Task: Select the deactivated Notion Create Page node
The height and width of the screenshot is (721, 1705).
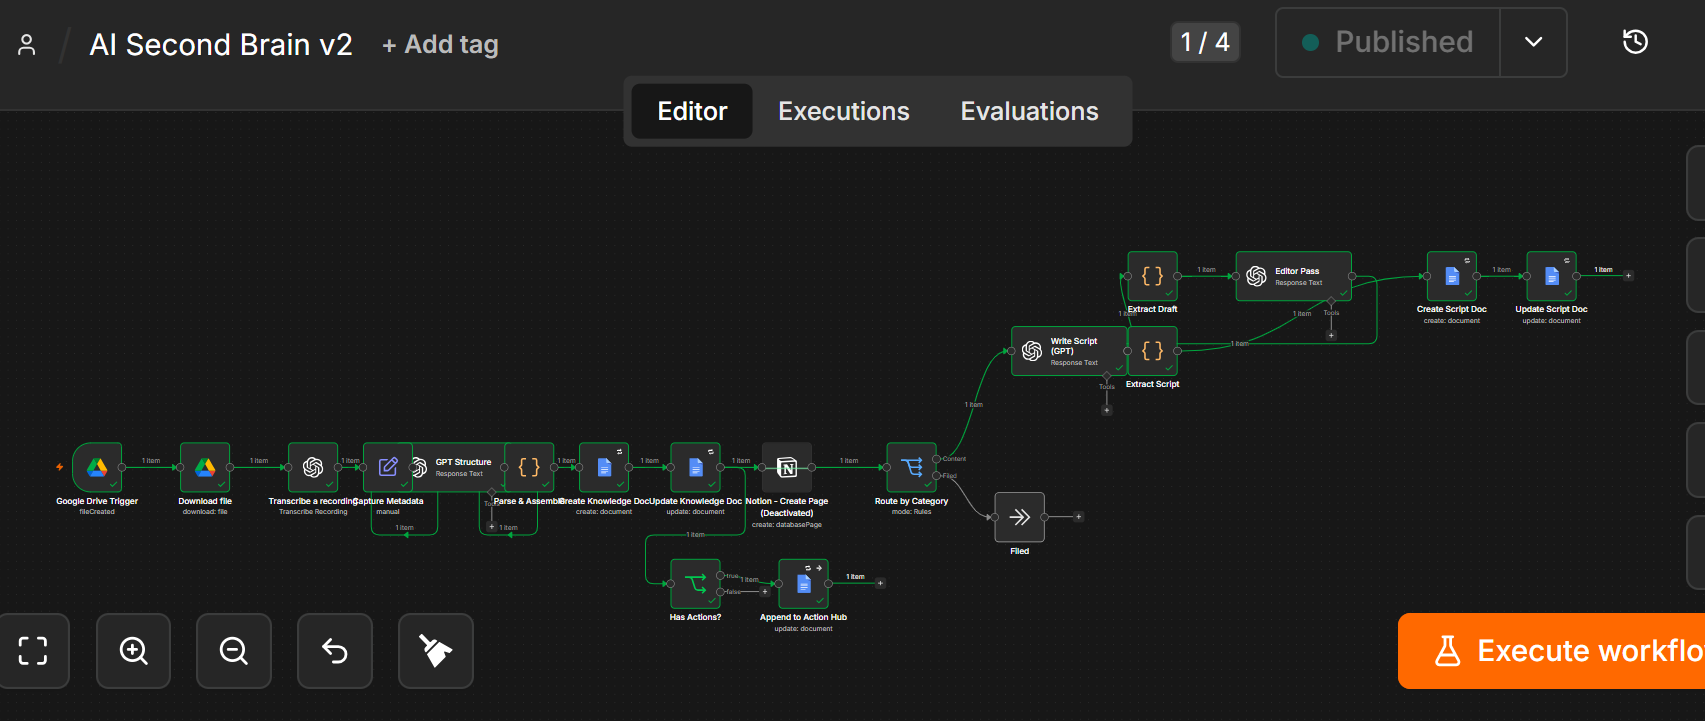Action: [787, 467]
